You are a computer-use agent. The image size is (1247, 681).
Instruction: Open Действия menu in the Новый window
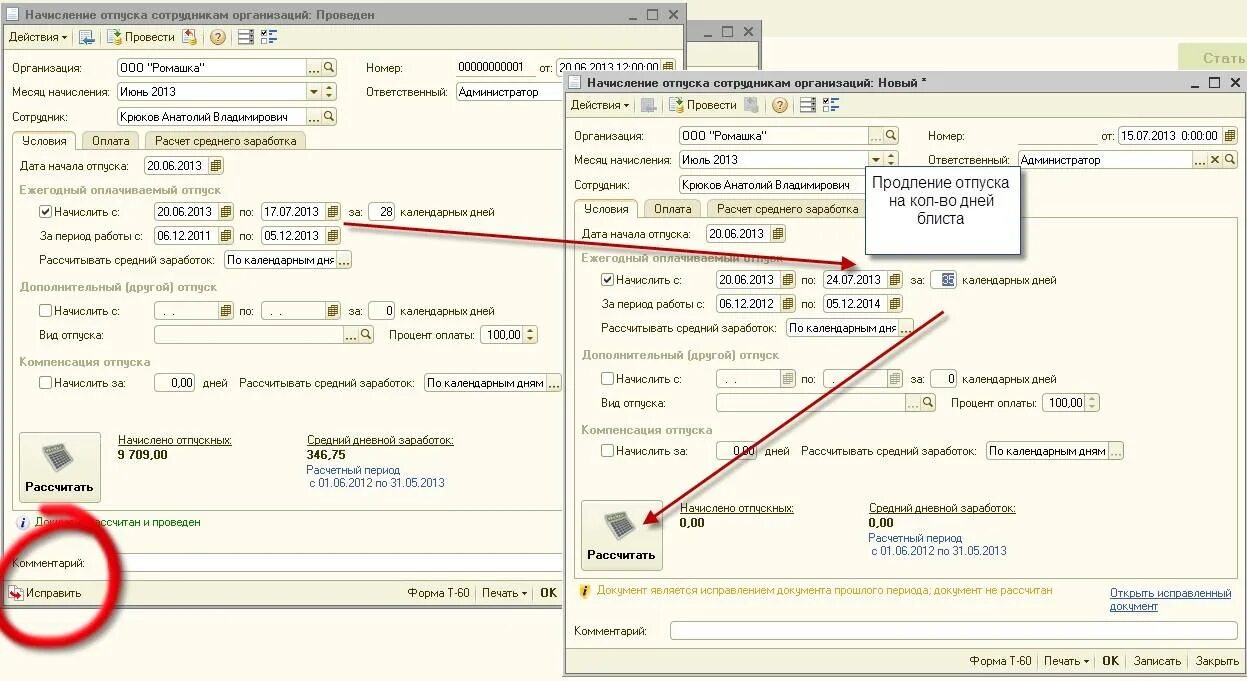click(x=600, y=105)
